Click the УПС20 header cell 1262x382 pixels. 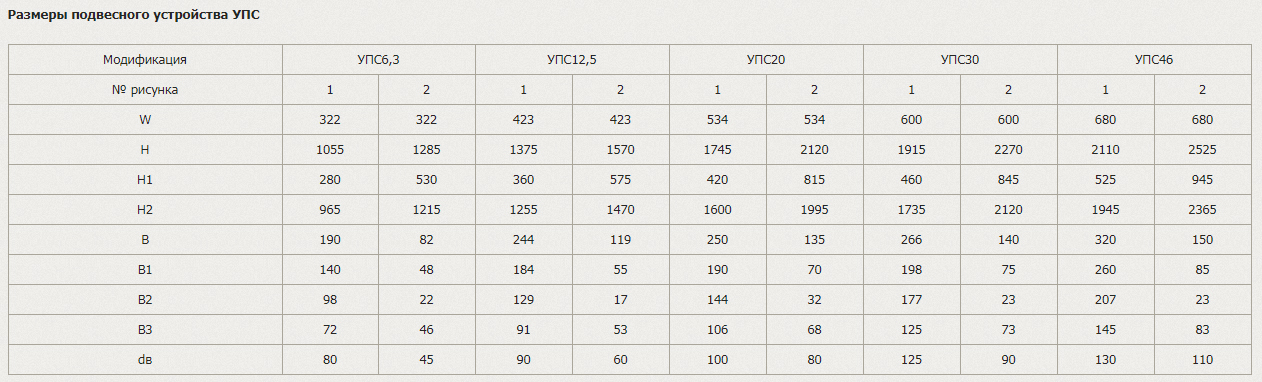point(766,60)
